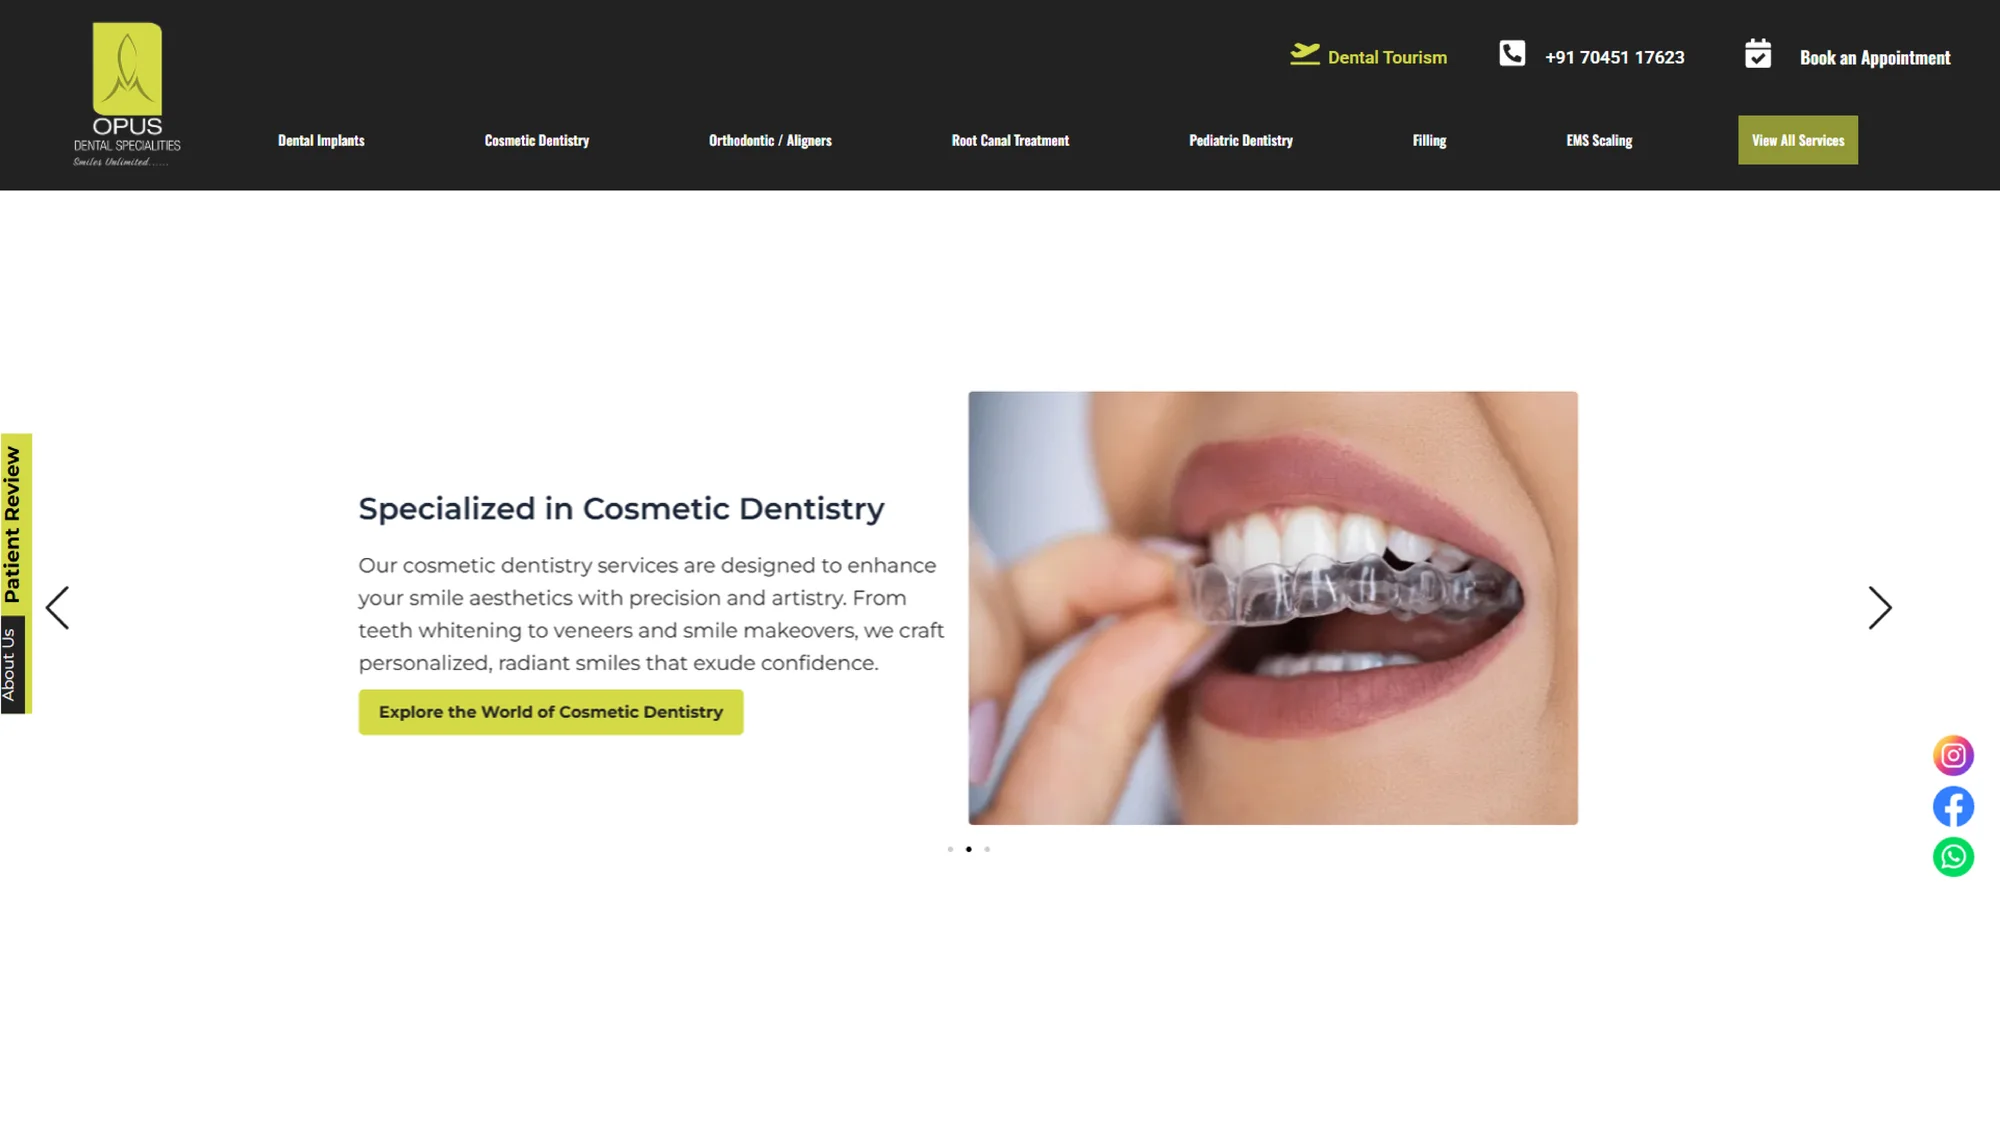Click the airplane Dental Tourism icon

click(x=1305, y=54)
